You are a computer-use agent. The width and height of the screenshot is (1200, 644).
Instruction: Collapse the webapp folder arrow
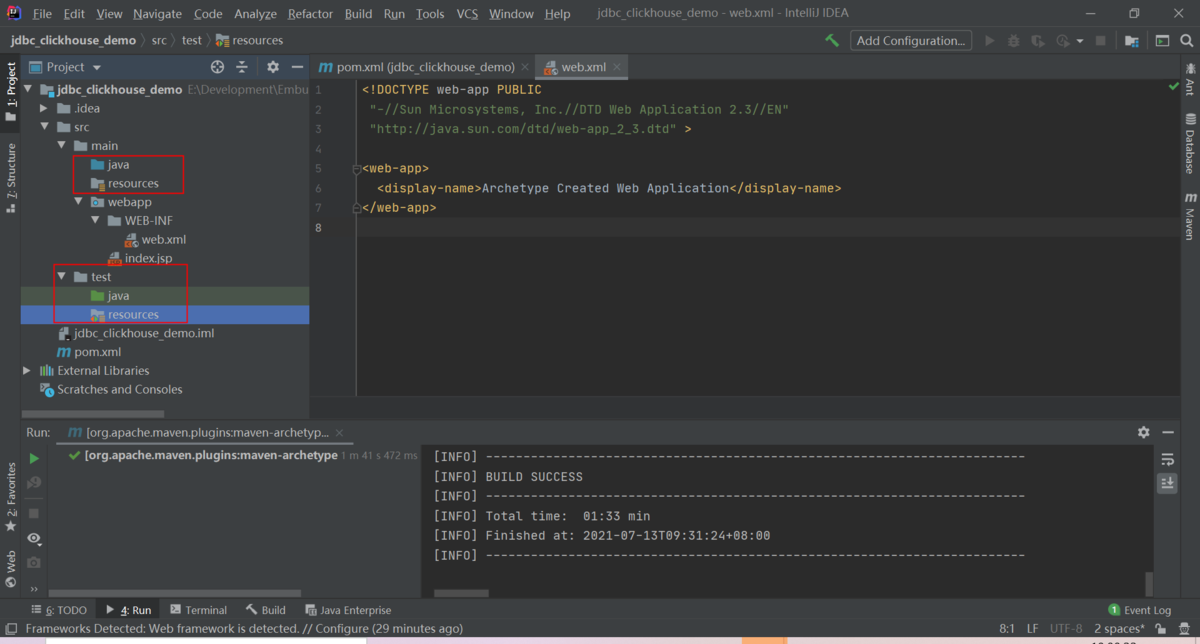point(79,202)
